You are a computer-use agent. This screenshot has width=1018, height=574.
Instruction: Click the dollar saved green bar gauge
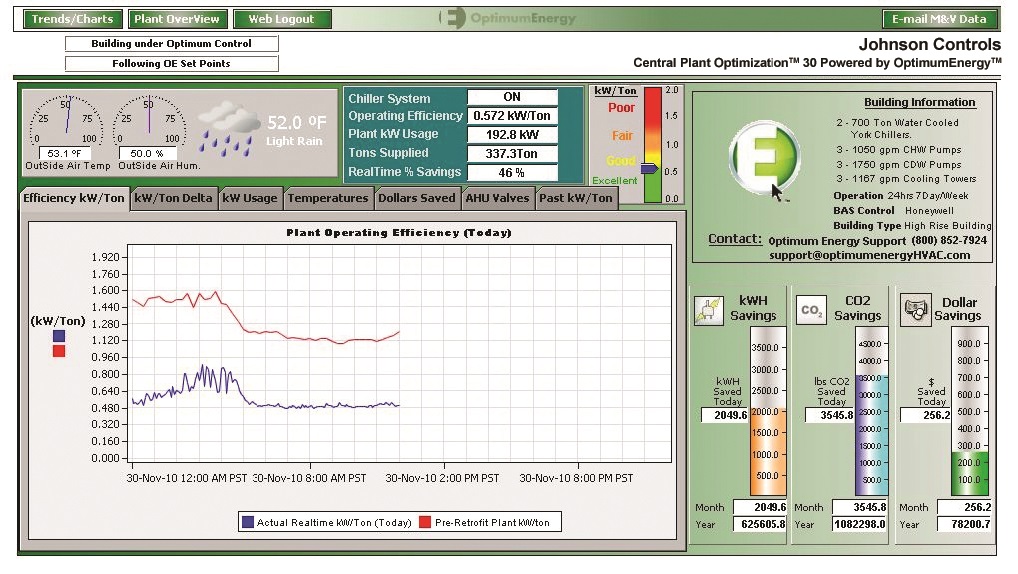pyautogui.click(x=972, y=410)
